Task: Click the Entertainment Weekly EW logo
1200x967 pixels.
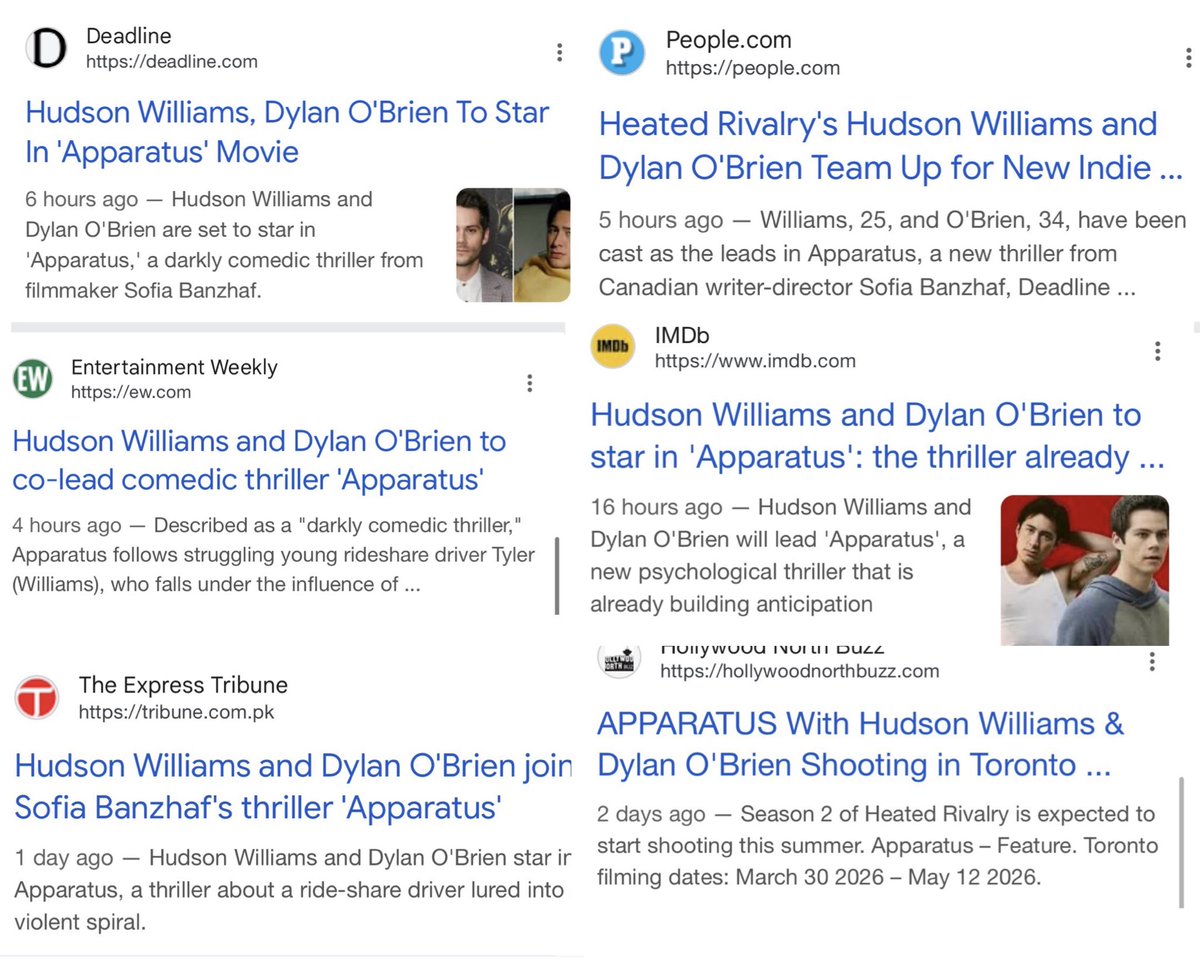Action: pos(32,380)
